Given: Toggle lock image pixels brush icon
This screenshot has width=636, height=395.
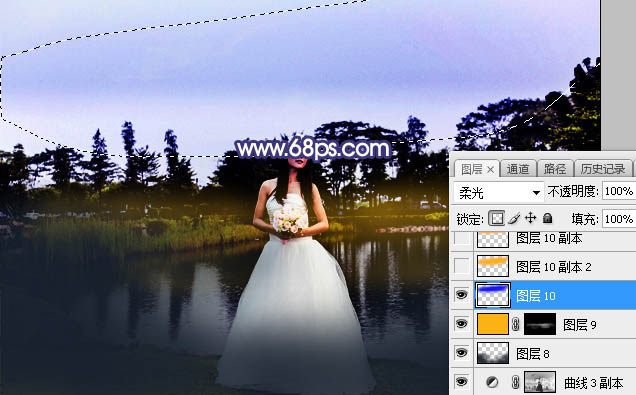Looking at the screenshot, I should point(514,219).
